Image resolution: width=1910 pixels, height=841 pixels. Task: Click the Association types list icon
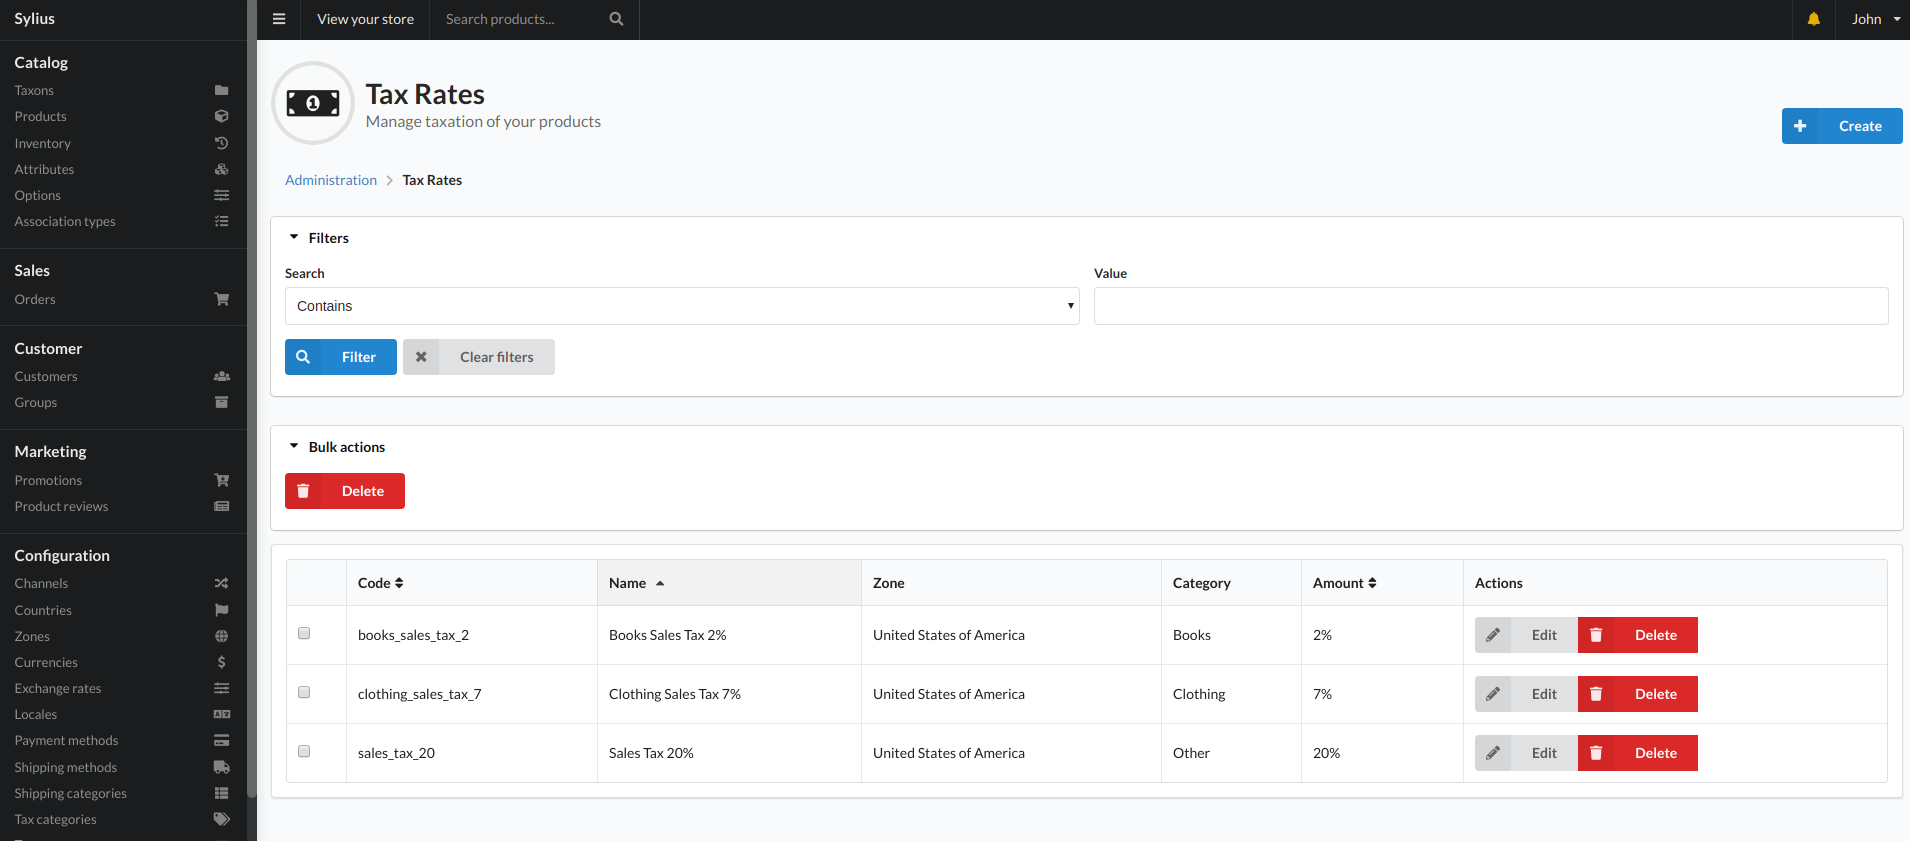(221, 221)
